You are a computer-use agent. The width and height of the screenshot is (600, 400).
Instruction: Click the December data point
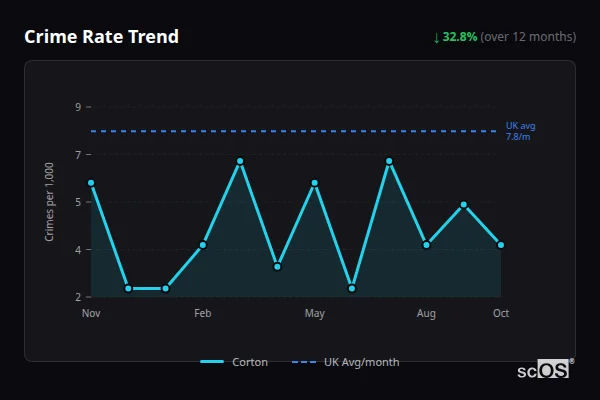coord(128,288)
